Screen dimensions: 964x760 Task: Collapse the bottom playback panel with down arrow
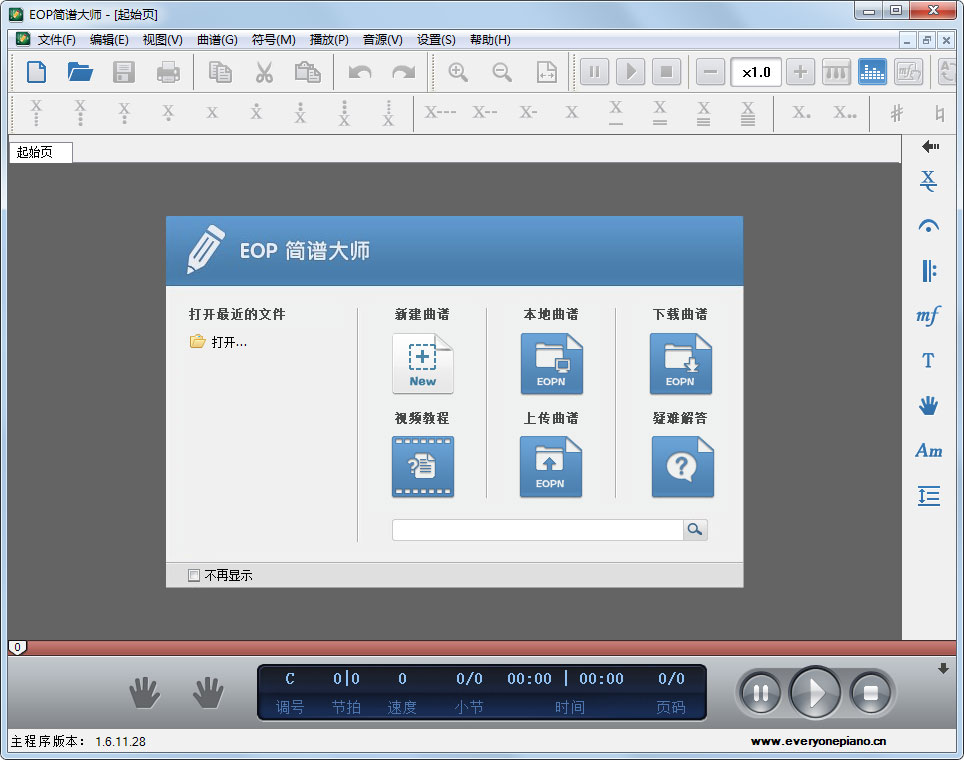click(x=943, y=669)
